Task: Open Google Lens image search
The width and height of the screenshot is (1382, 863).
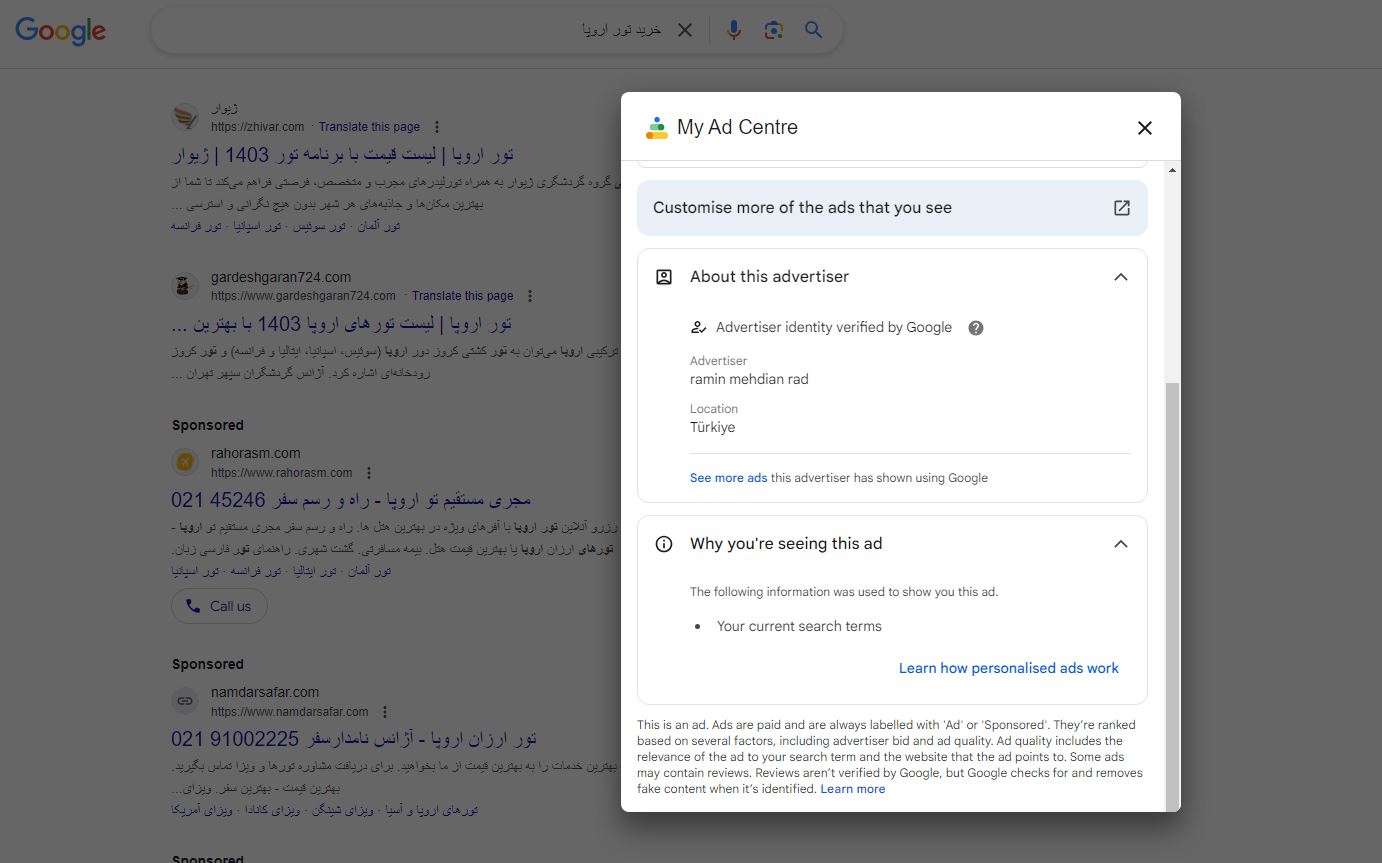Action: click(x=773, y=30)
